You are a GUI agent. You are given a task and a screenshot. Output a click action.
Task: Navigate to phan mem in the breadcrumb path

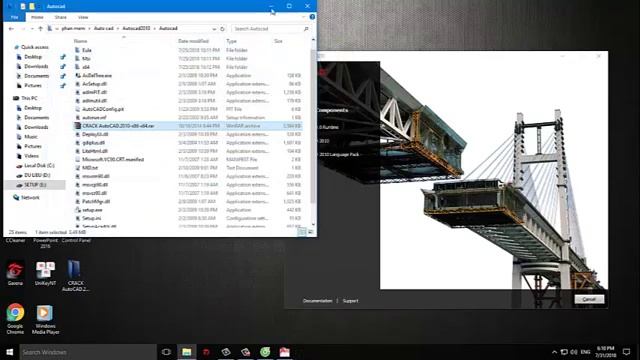coord(73,29)
